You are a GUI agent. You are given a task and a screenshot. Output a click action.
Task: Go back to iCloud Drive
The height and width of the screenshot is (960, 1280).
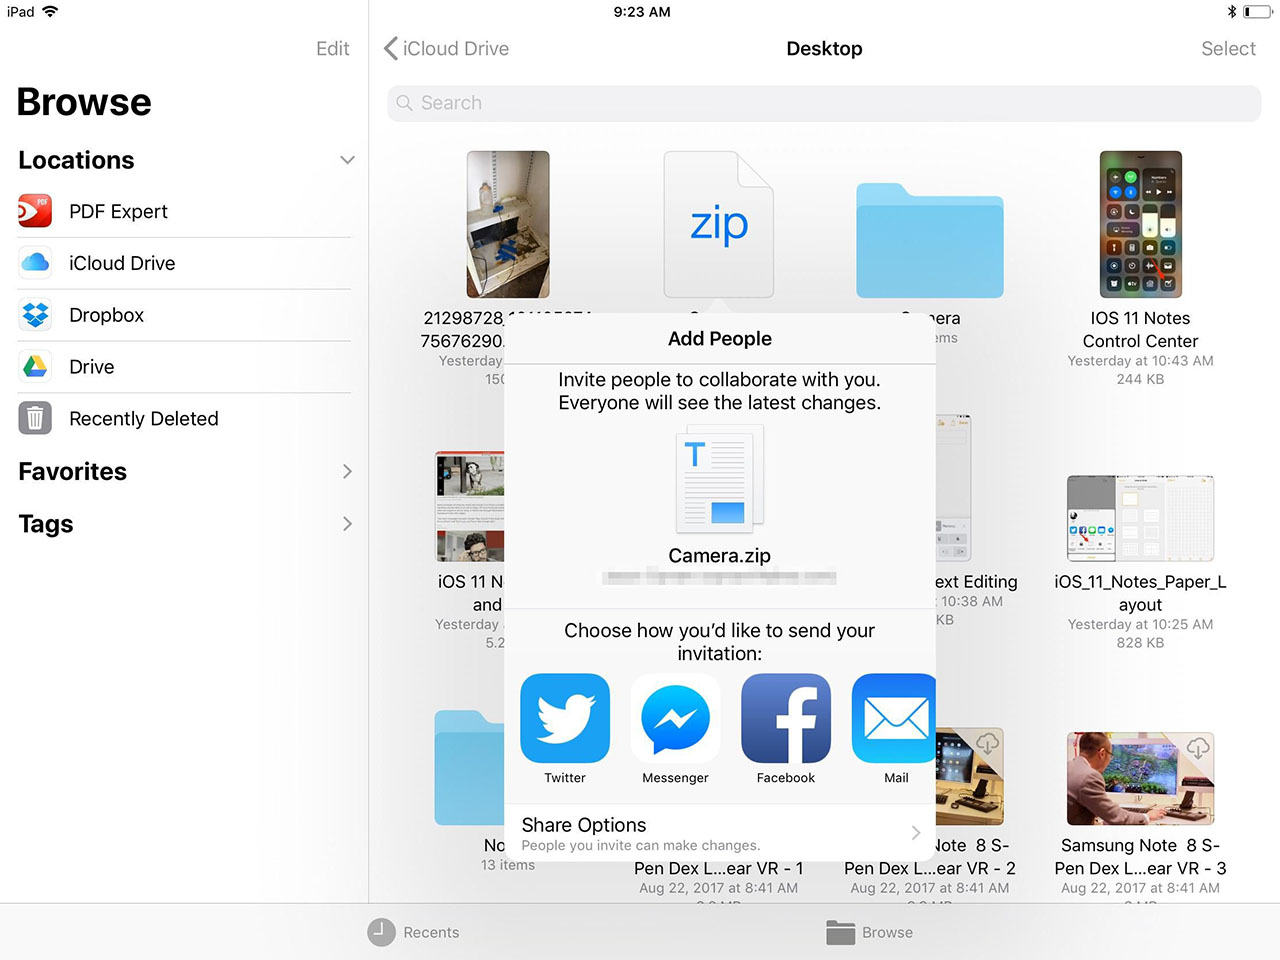[446, 48]
